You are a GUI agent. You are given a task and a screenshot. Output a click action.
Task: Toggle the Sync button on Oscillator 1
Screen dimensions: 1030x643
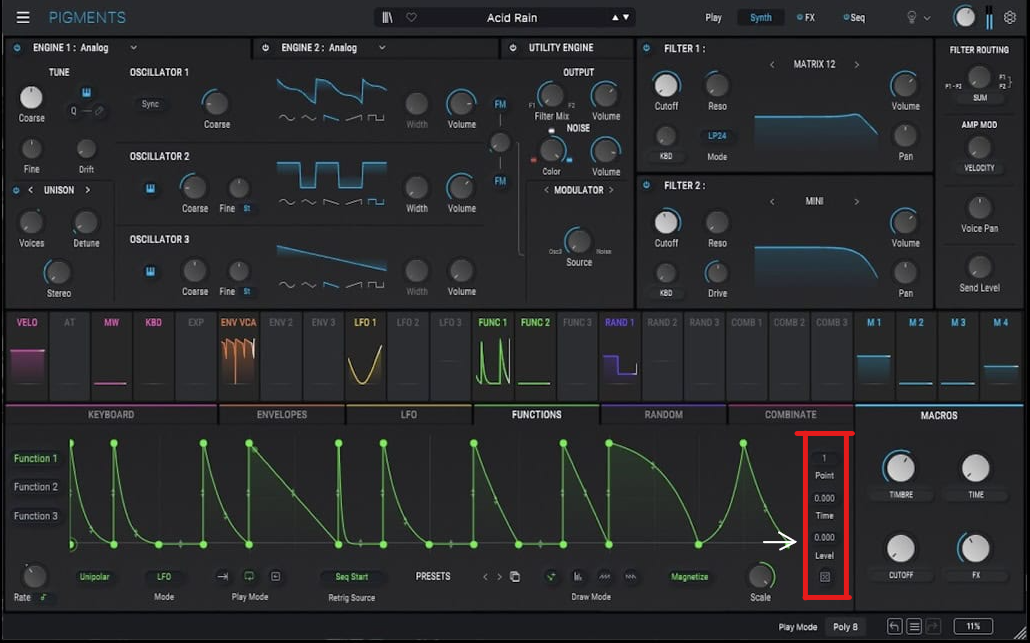[150, 104]
